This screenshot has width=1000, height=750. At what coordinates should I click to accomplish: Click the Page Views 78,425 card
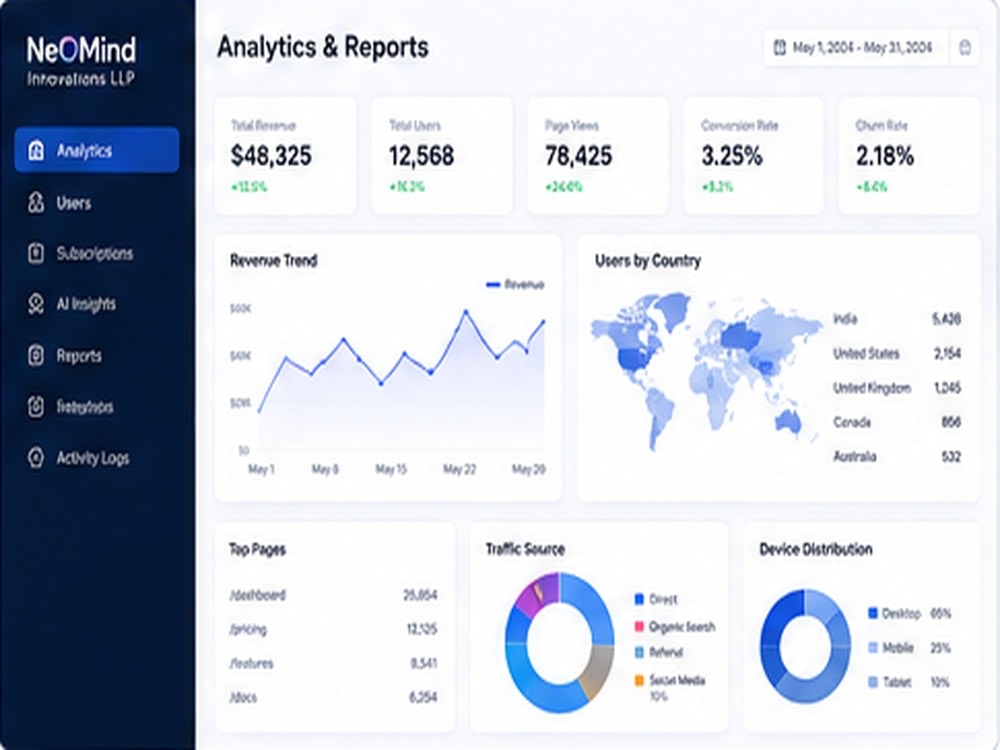pos(598,156)
